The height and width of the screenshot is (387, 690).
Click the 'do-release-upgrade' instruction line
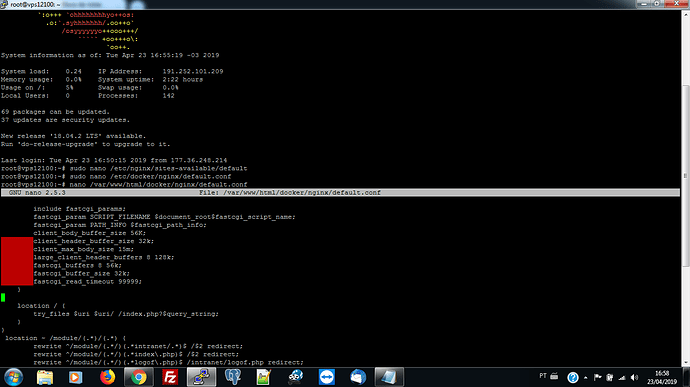85,144
